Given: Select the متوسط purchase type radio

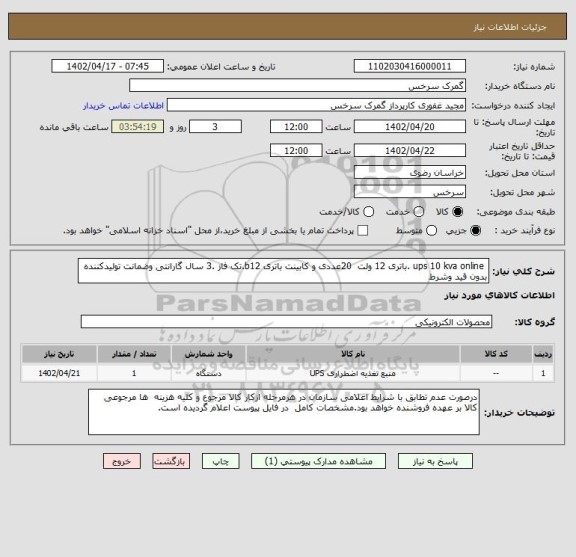Looking at the screenshot, I should (x=431, y=231).
